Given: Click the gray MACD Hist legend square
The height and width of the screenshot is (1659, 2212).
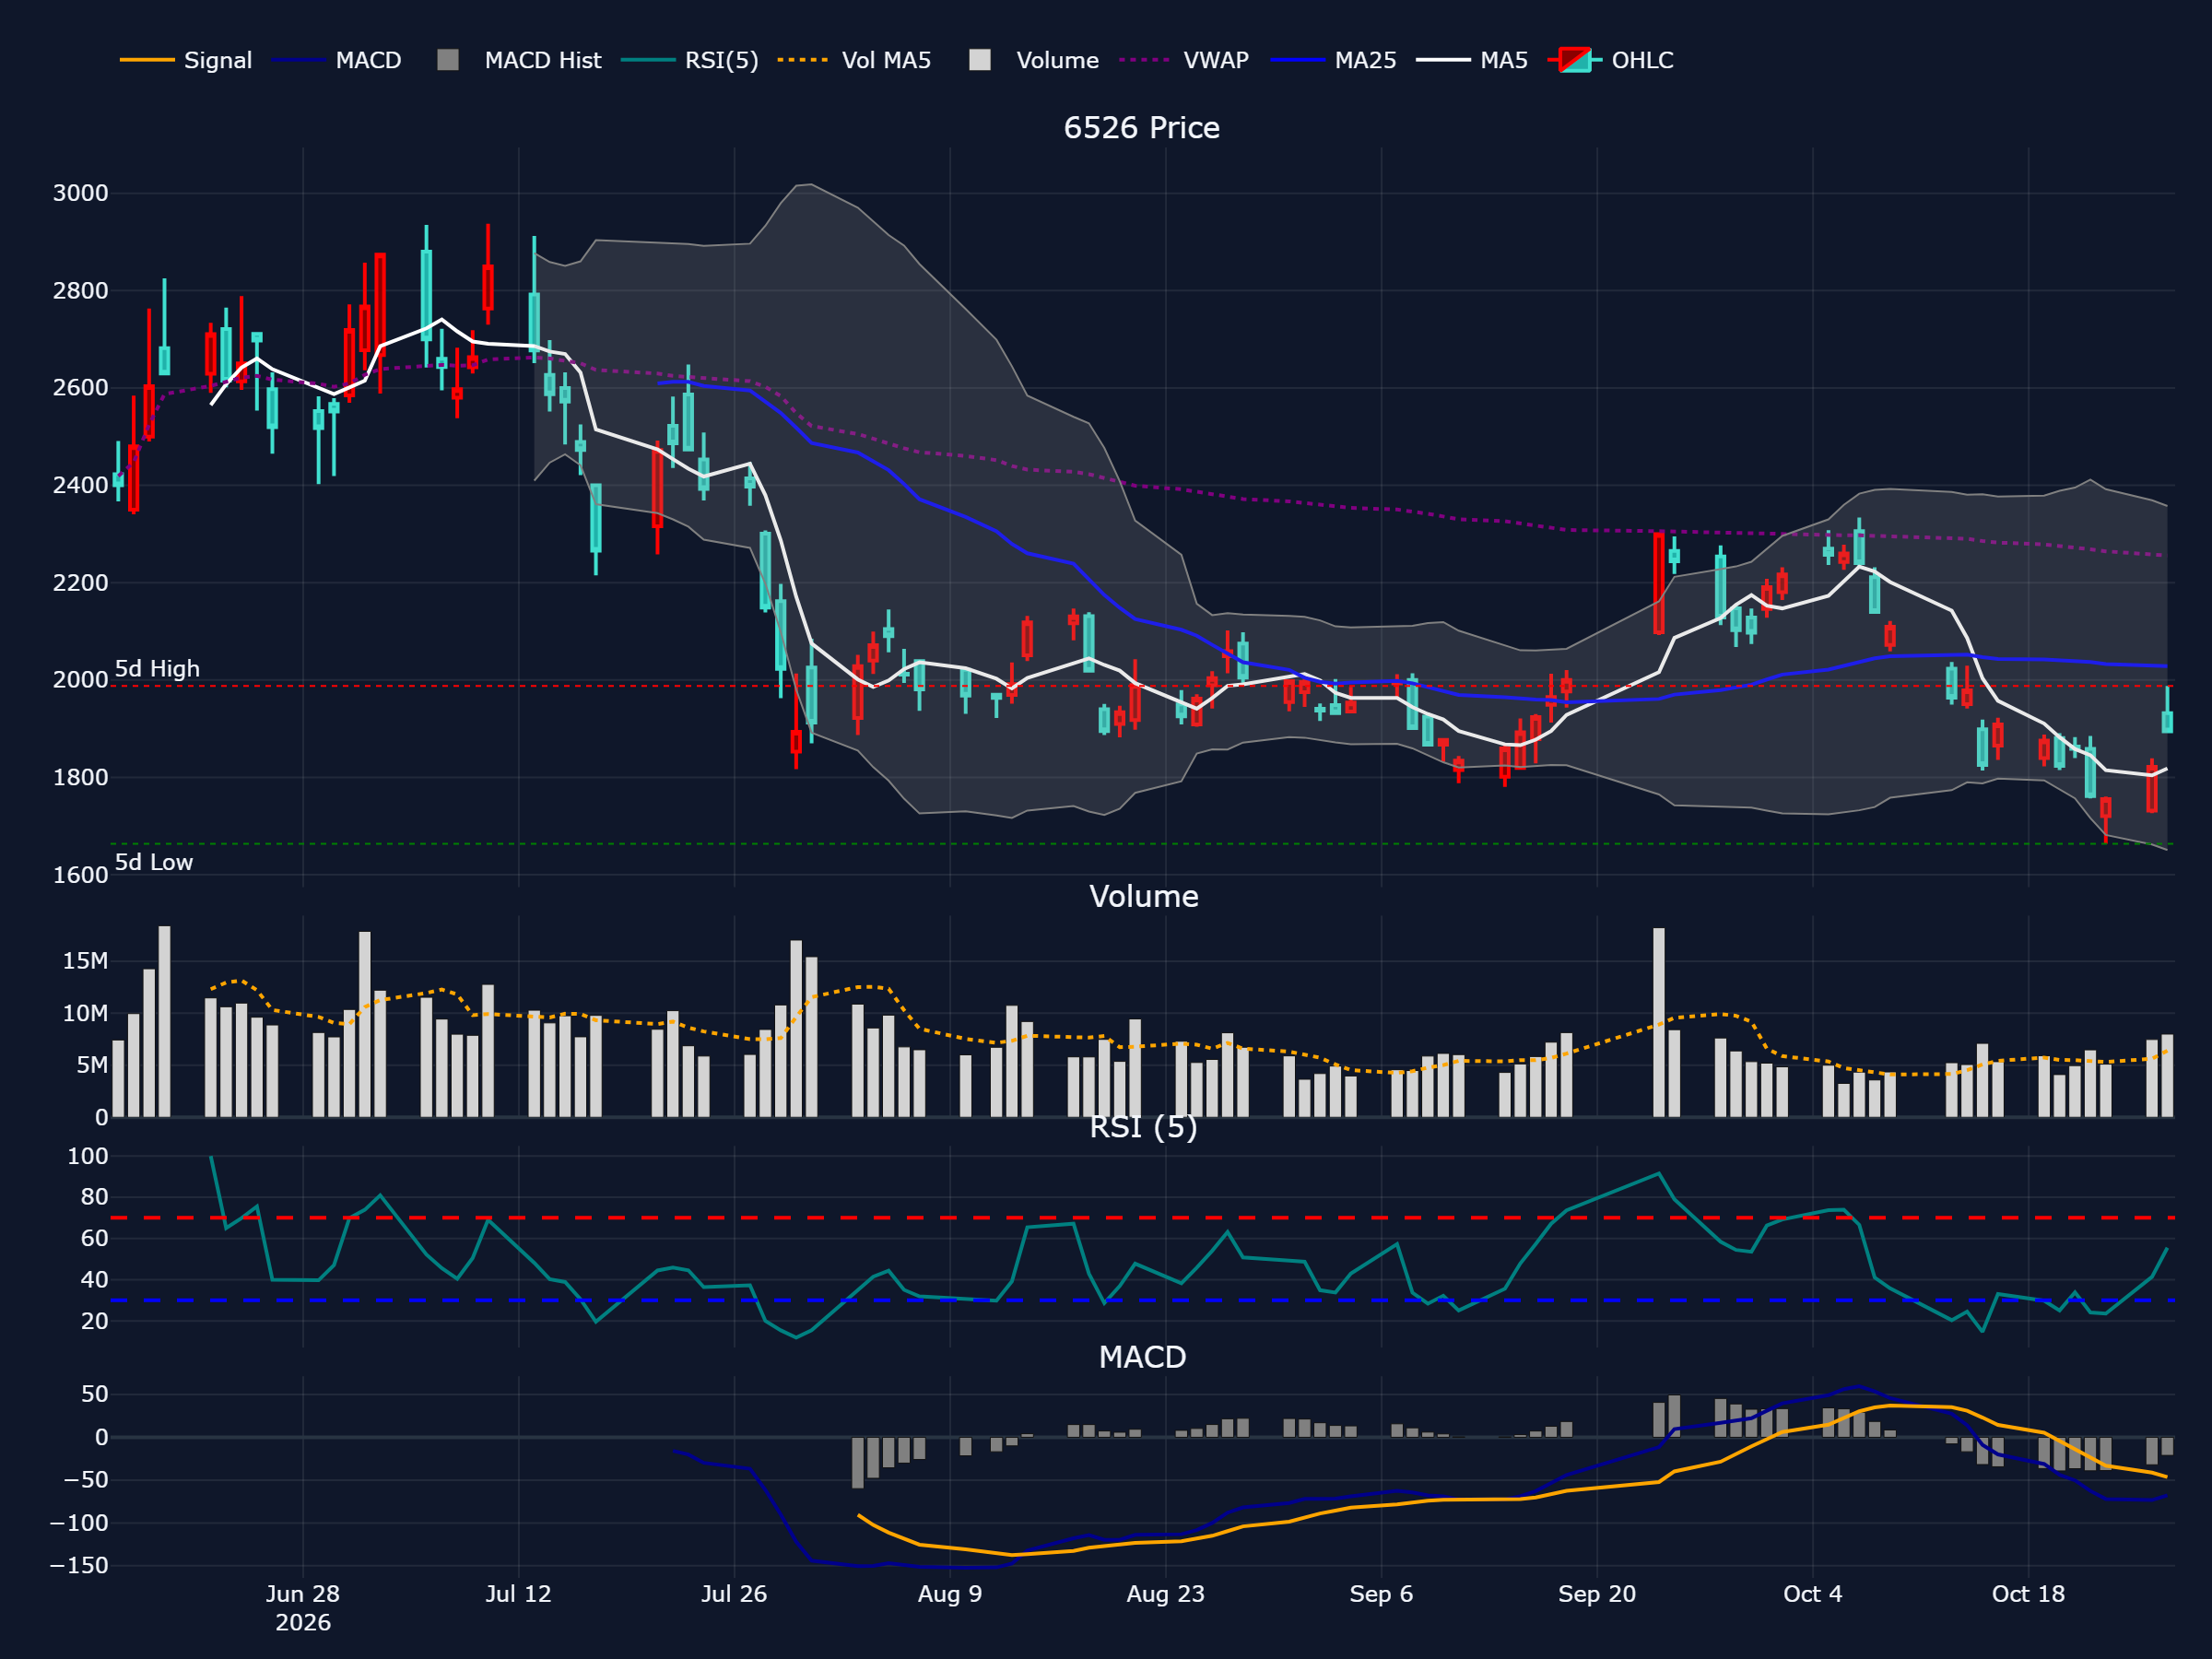Looking at the screenshot, I should coord(448,60).
